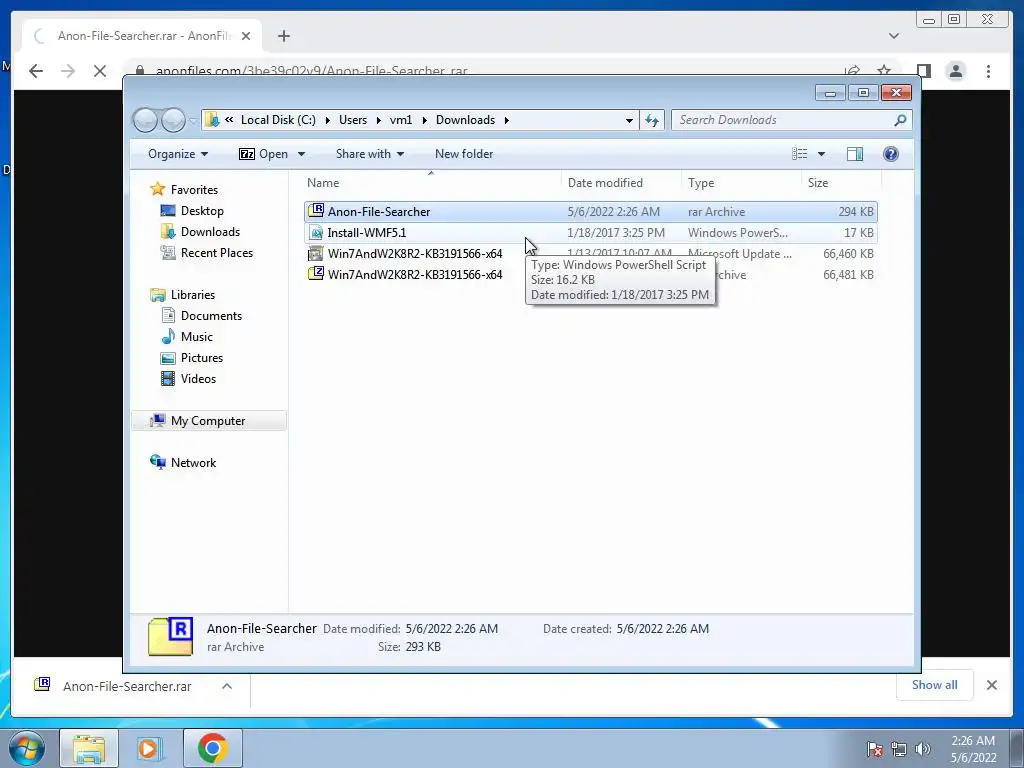
Task: Open Recent Places in navigation pane
Action: point(216,253)
